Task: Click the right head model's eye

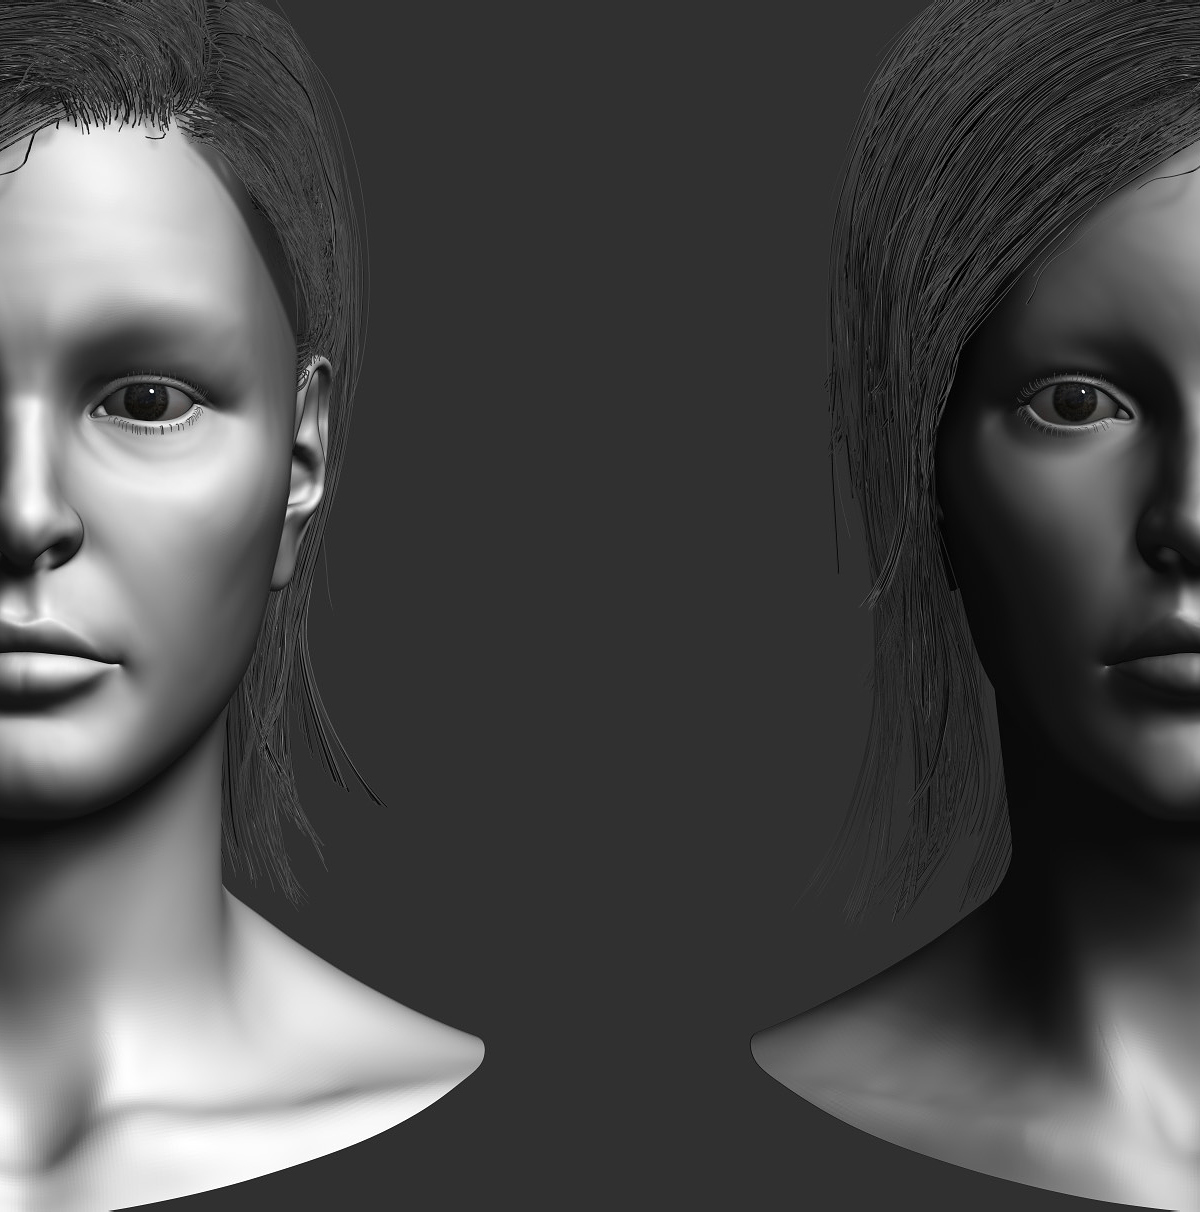Action: coord(1076,404)
